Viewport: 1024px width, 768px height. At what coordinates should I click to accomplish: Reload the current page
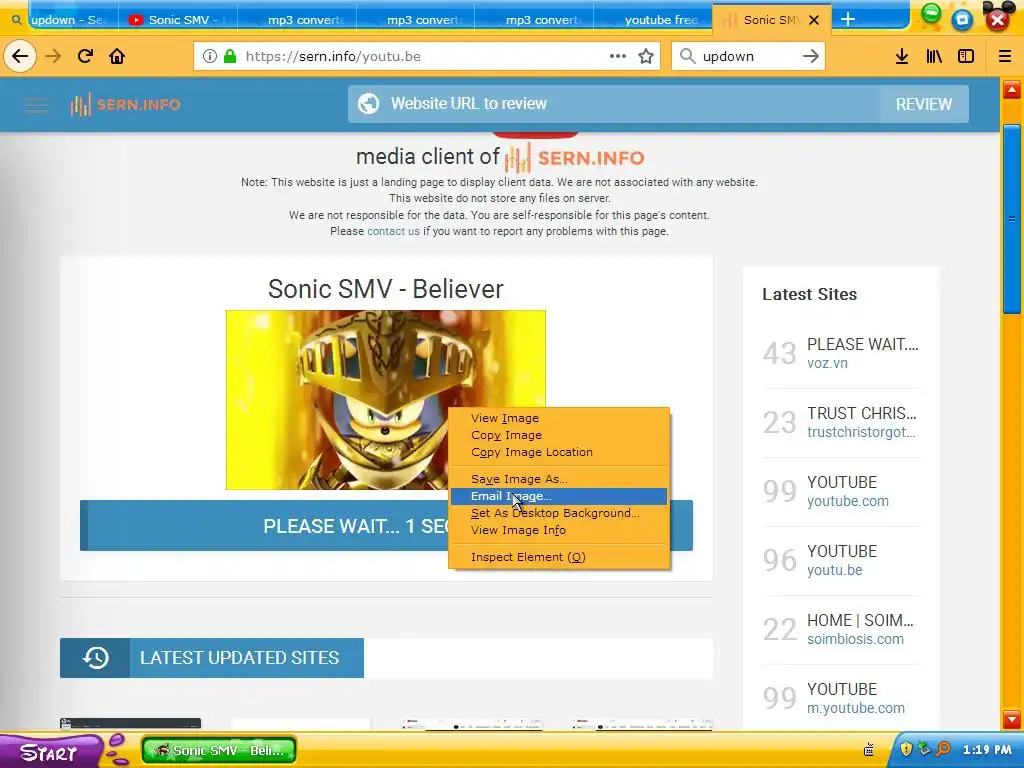[x=85, y=56]
